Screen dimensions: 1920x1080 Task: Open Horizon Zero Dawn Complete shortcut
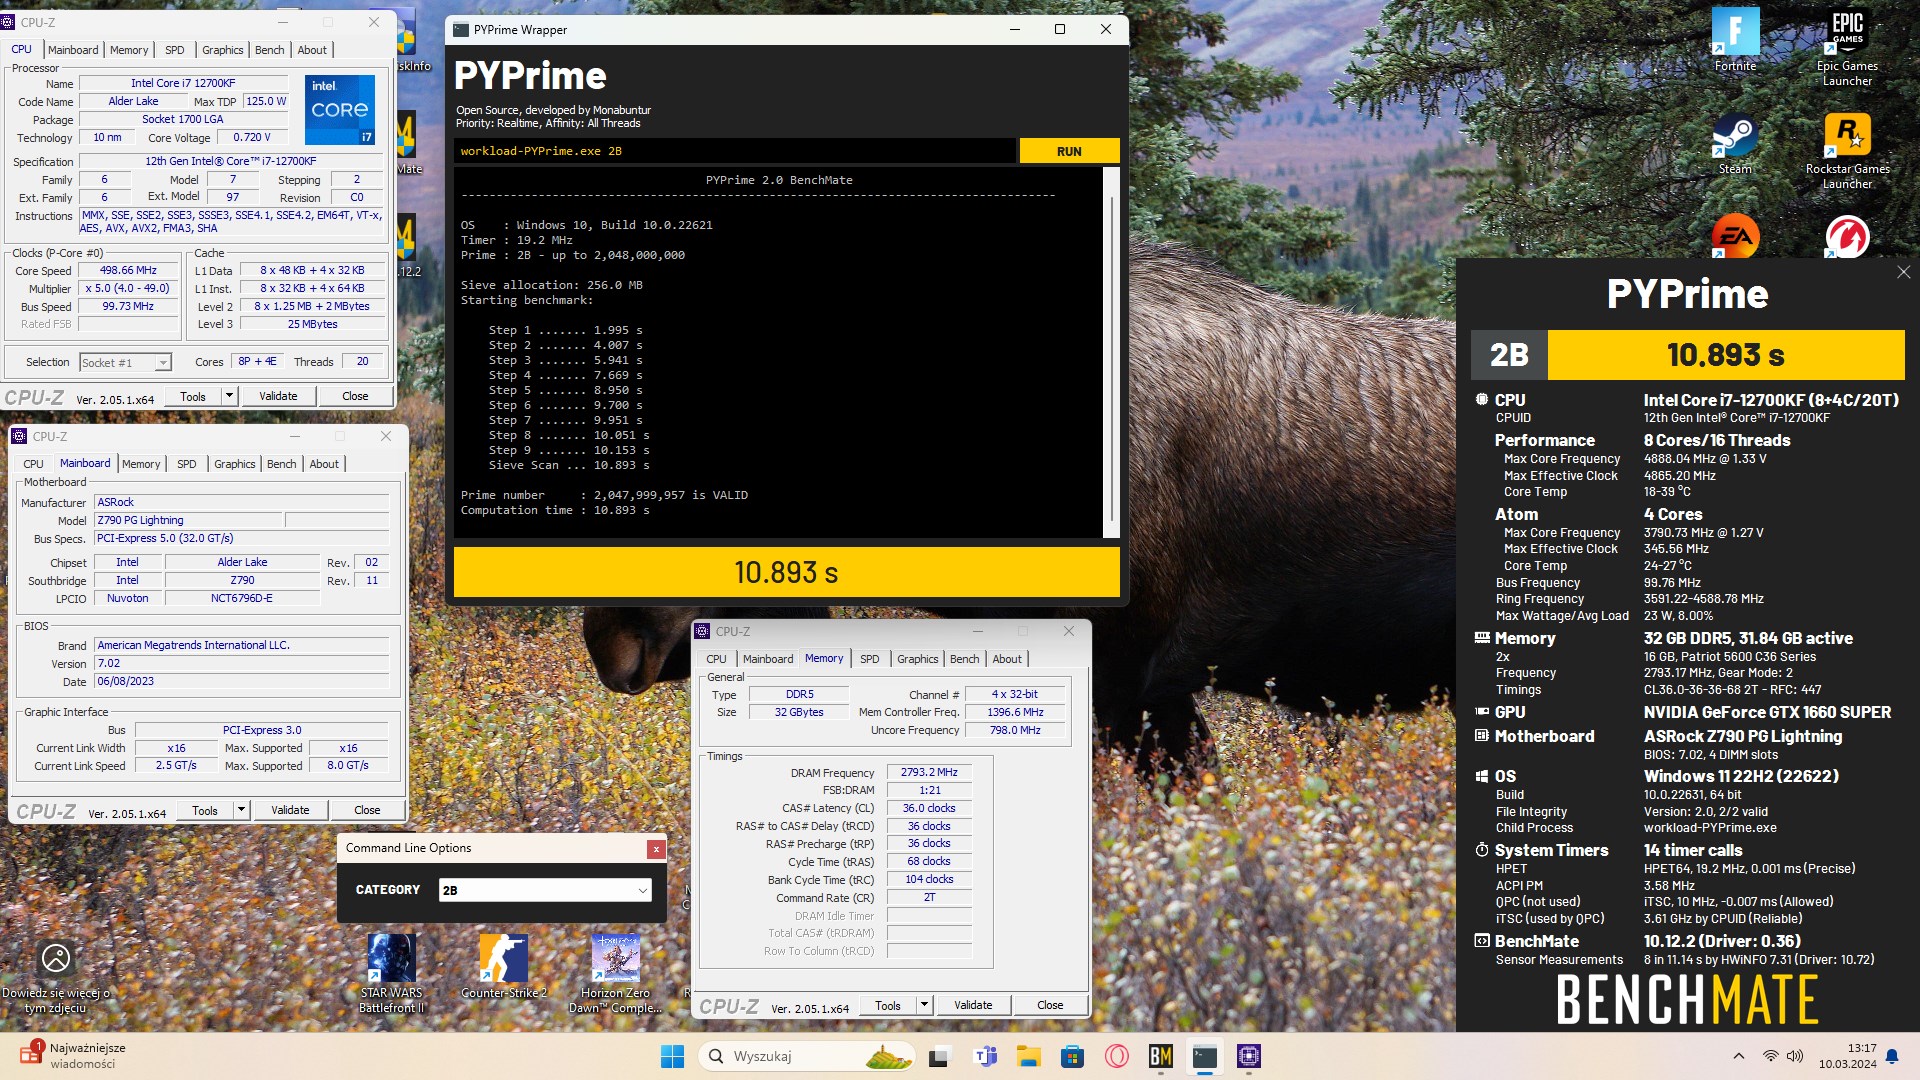pos(615,973)
